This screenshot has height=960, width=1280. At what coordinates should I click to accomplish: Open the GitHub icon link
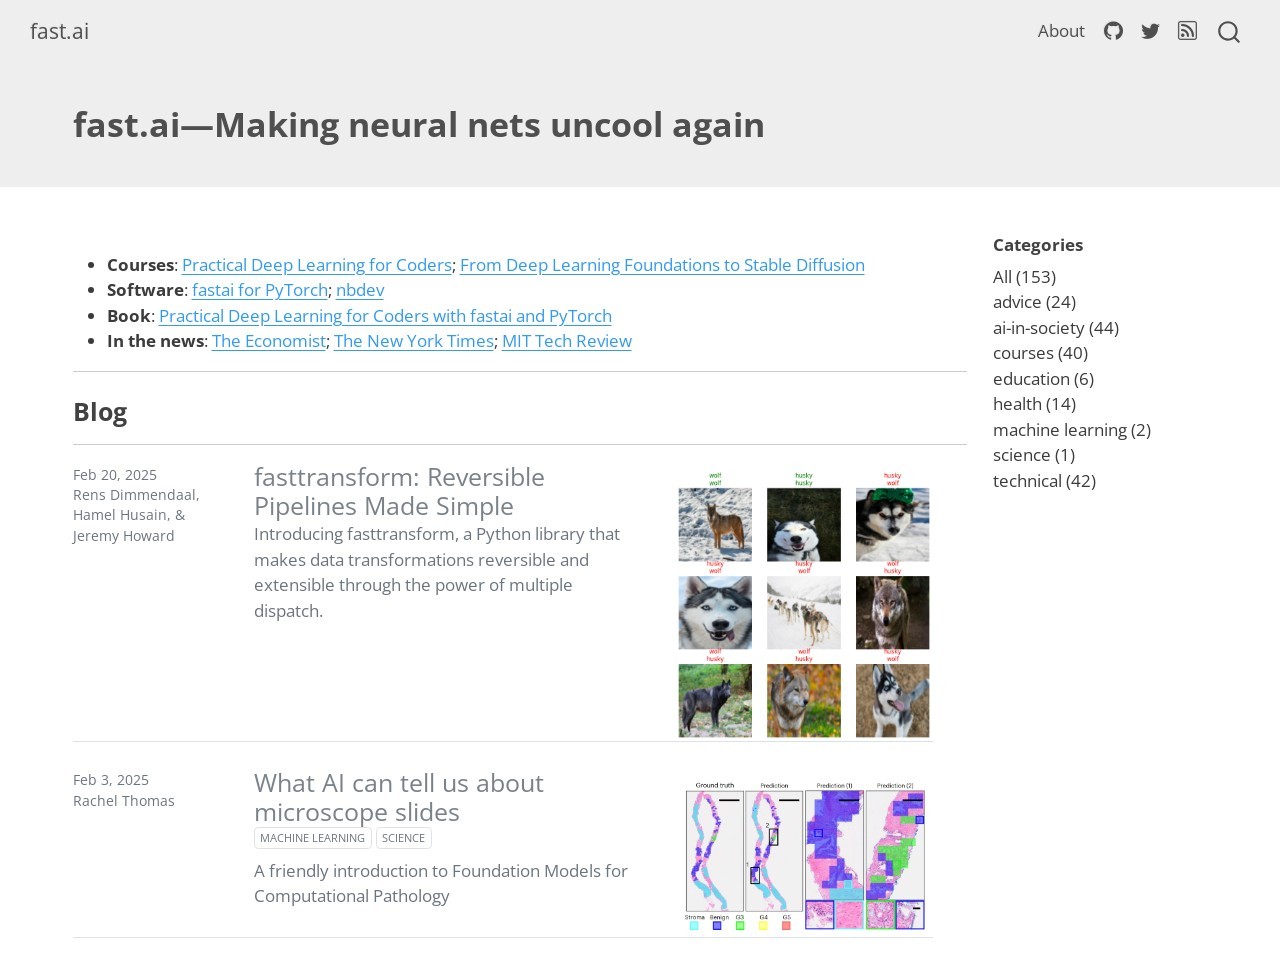click(1113, 31)
